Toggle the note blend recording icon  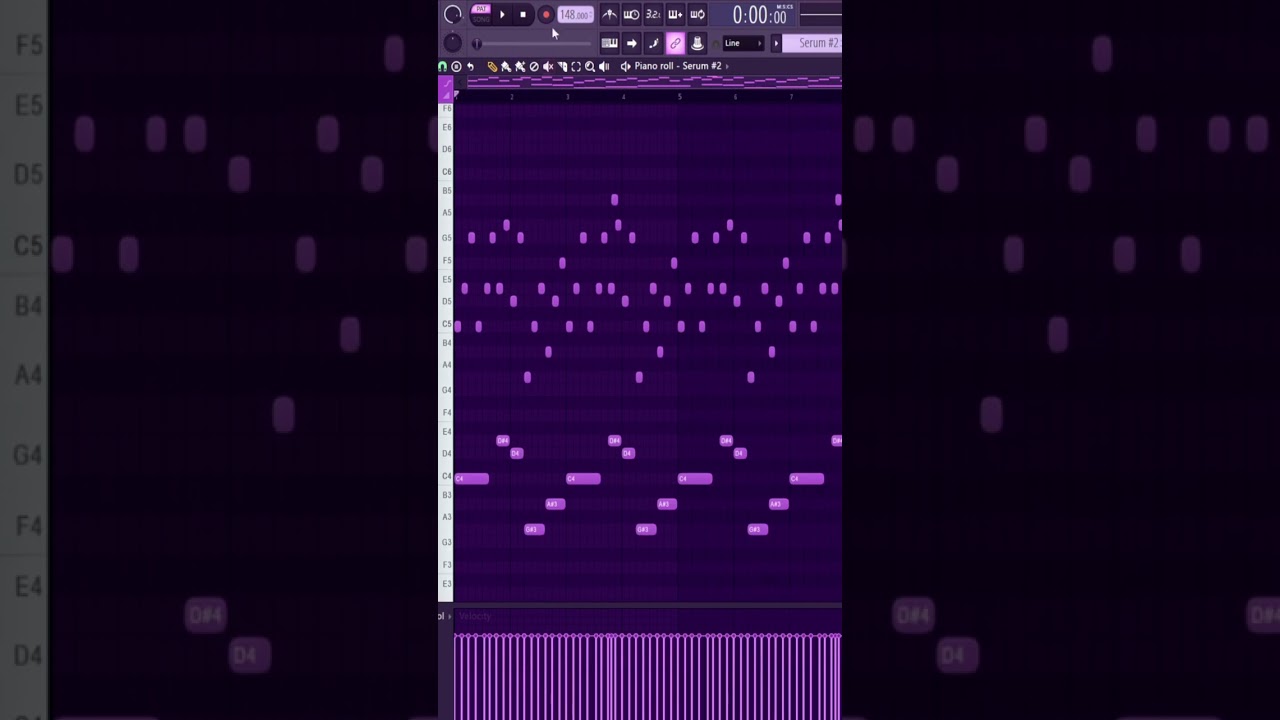pyautogui.click(x=653, y=43)
